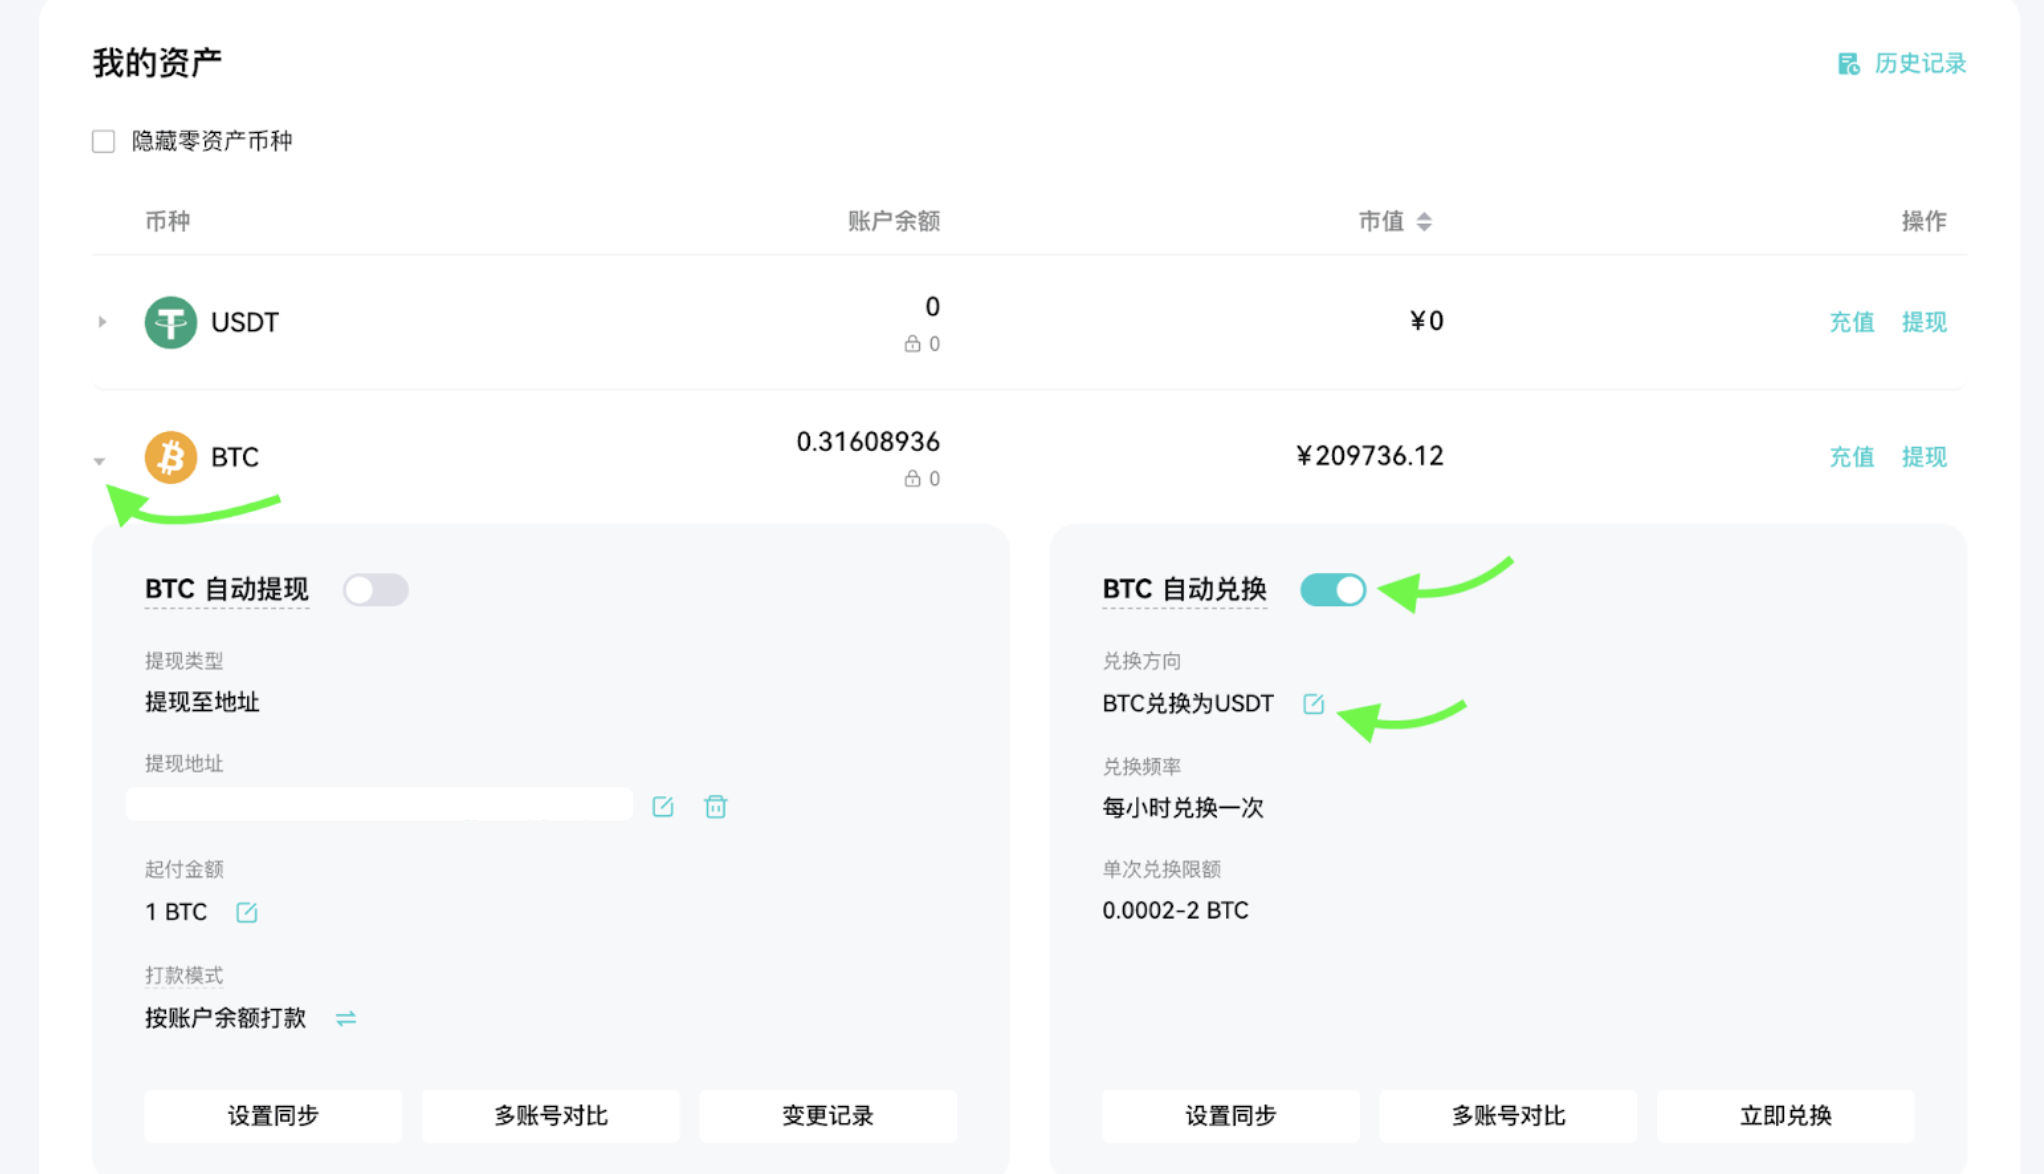Click 设置同步 under BTC 自动提现
Image resolution: width=2044 pixels, height=1174 pixels.
tap(273, 1116)
